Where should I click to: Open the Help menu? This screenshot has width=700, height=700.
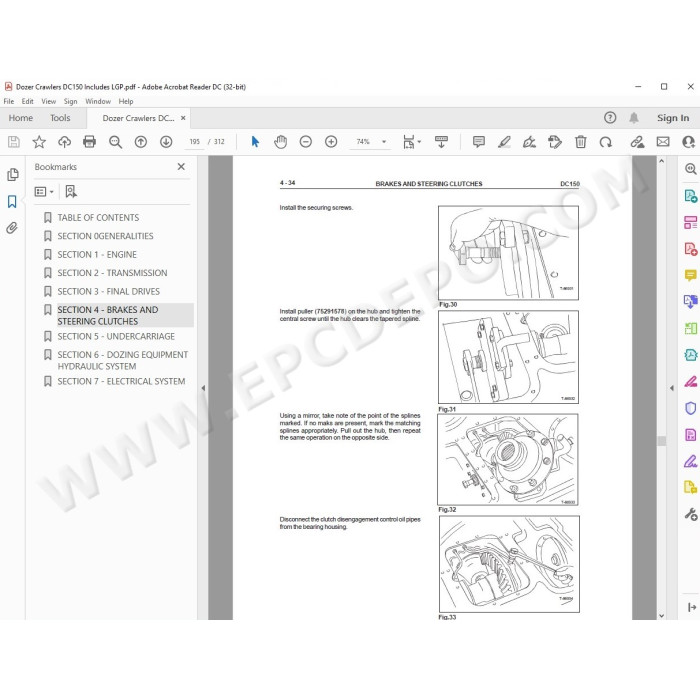click(126, 101)
